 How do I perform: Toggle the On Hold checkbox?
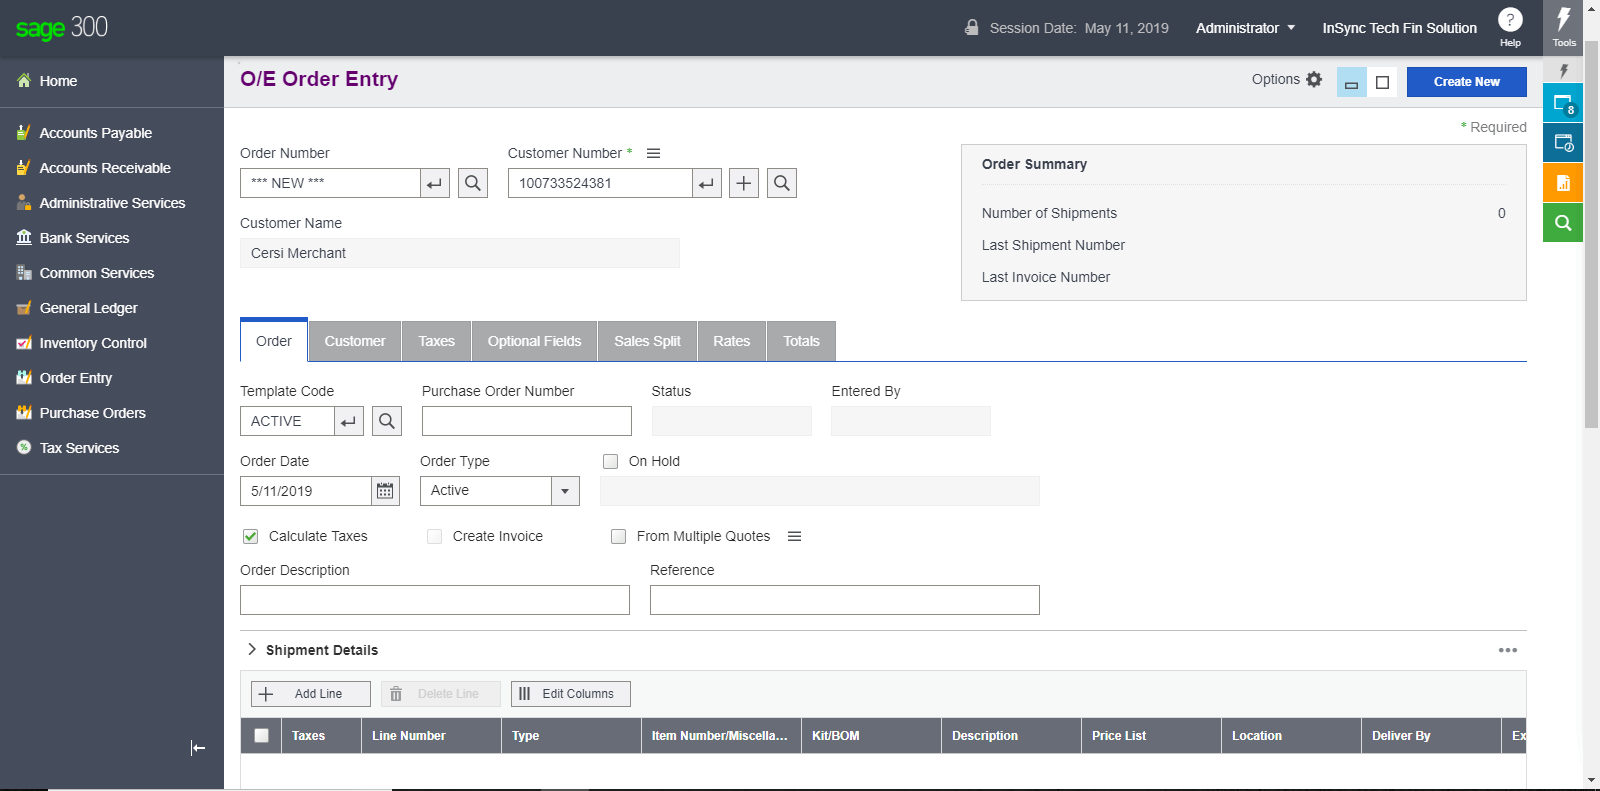pos(610,461)
